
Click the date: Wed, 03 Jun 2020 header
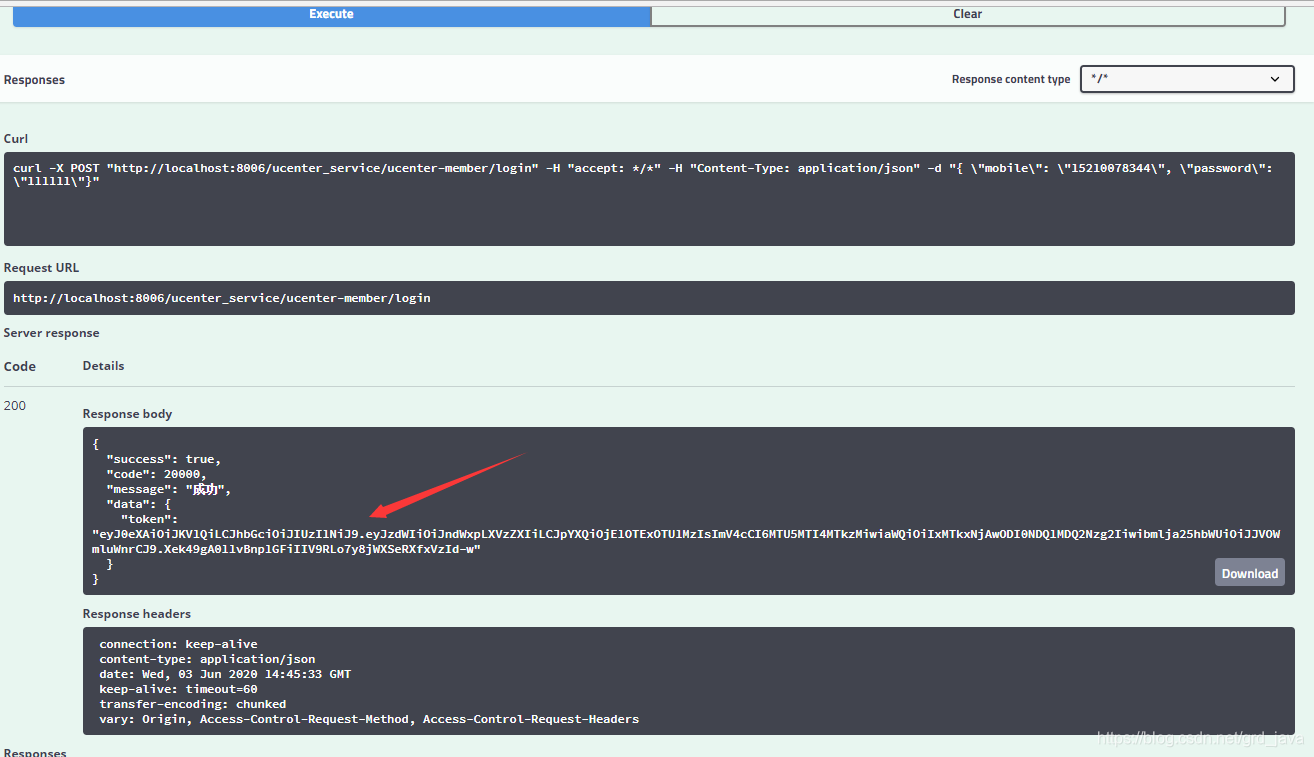[225, 674]
